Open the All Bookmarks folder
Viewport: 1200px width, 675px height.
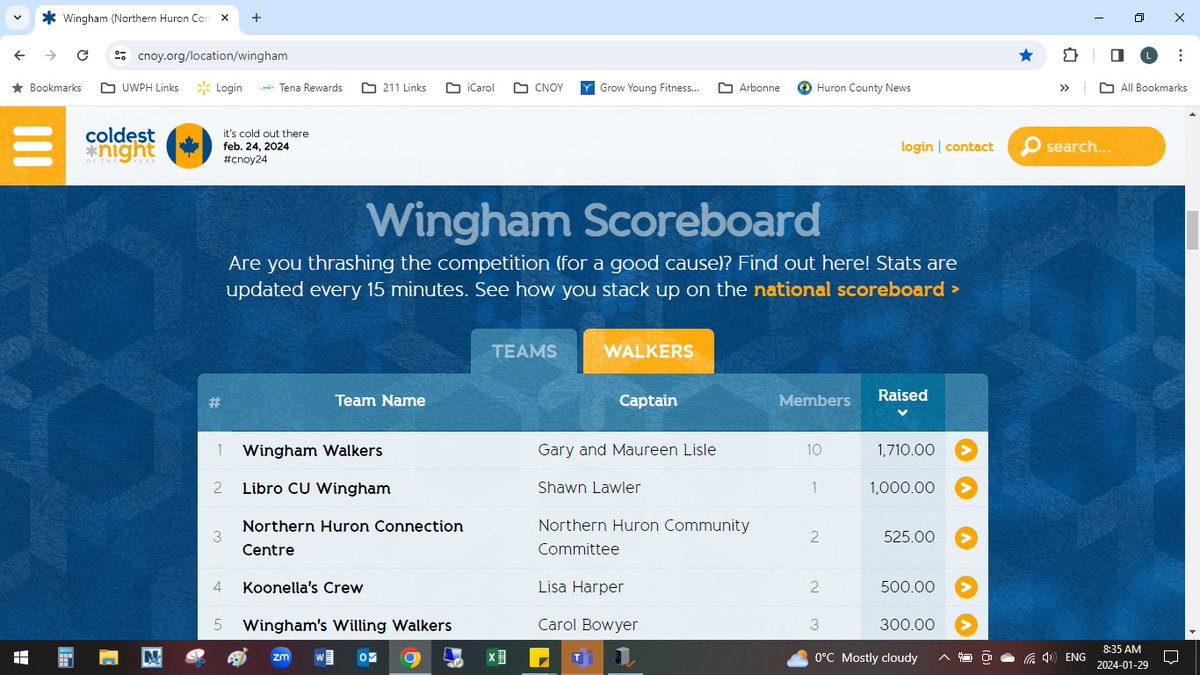point(1143,88)
